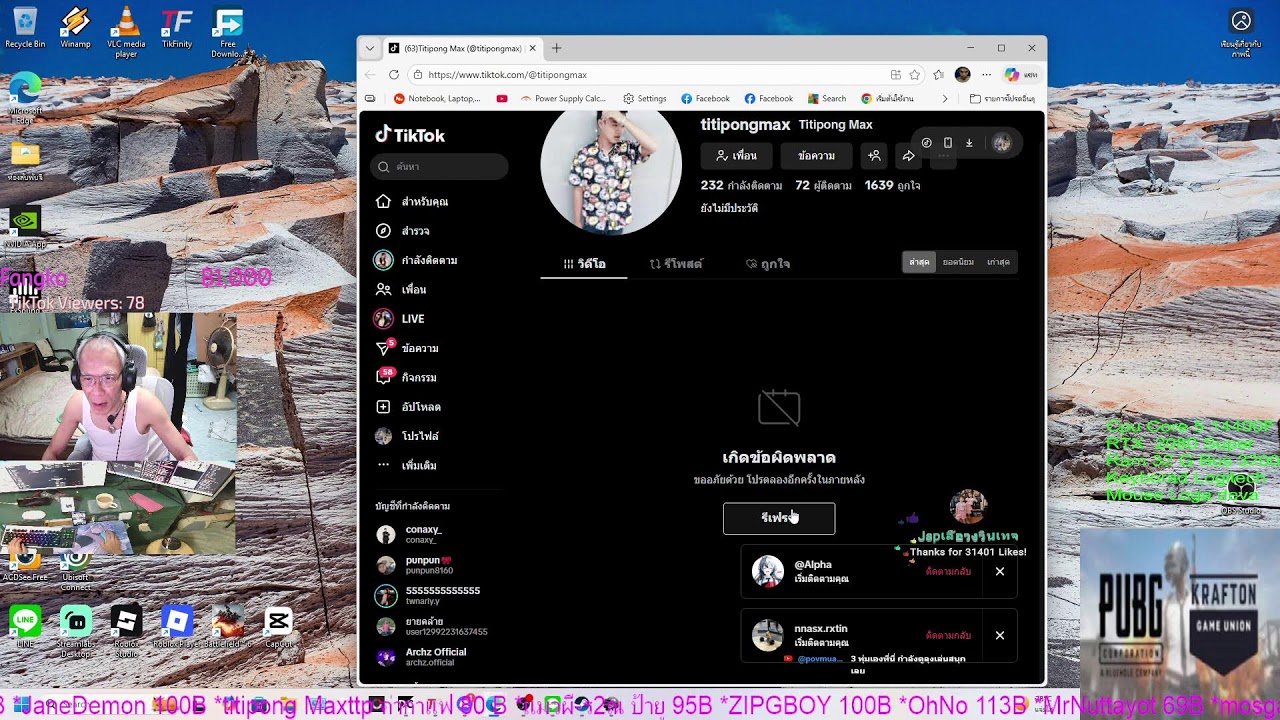Viewport: 1280px width, 720px height.
Task: Open the Recycle Bin desktop icon
Action: point(25,28)
